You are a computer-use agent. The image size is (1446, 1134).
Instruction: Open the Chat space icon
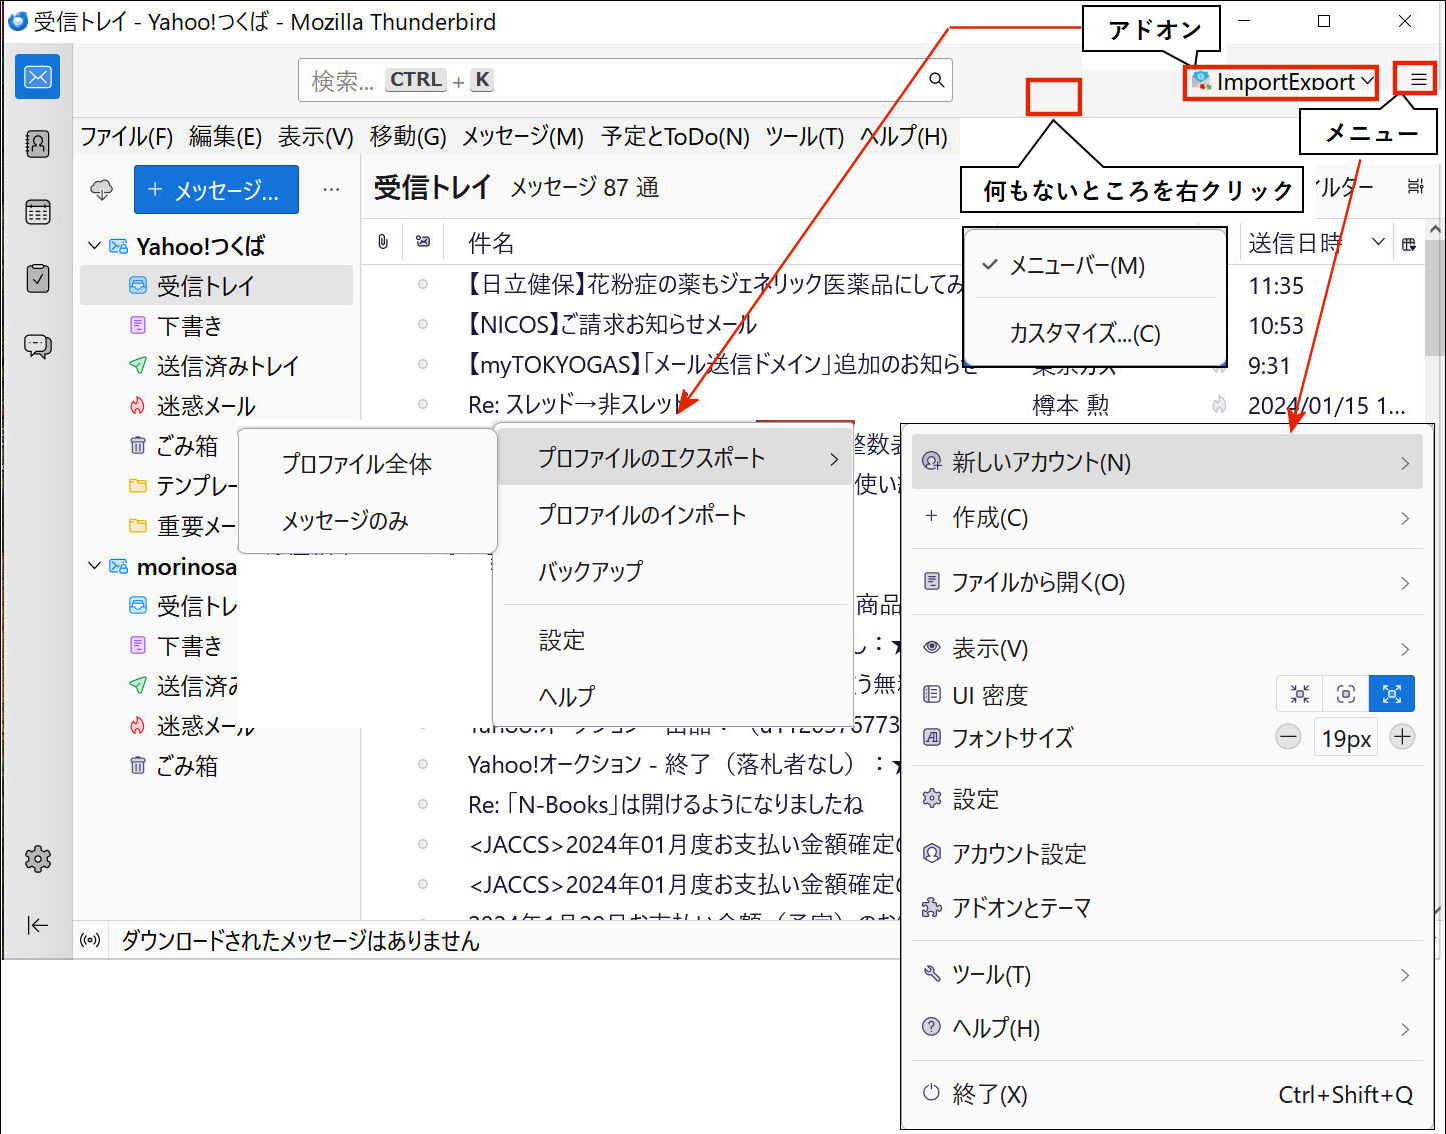click(37, 346)
